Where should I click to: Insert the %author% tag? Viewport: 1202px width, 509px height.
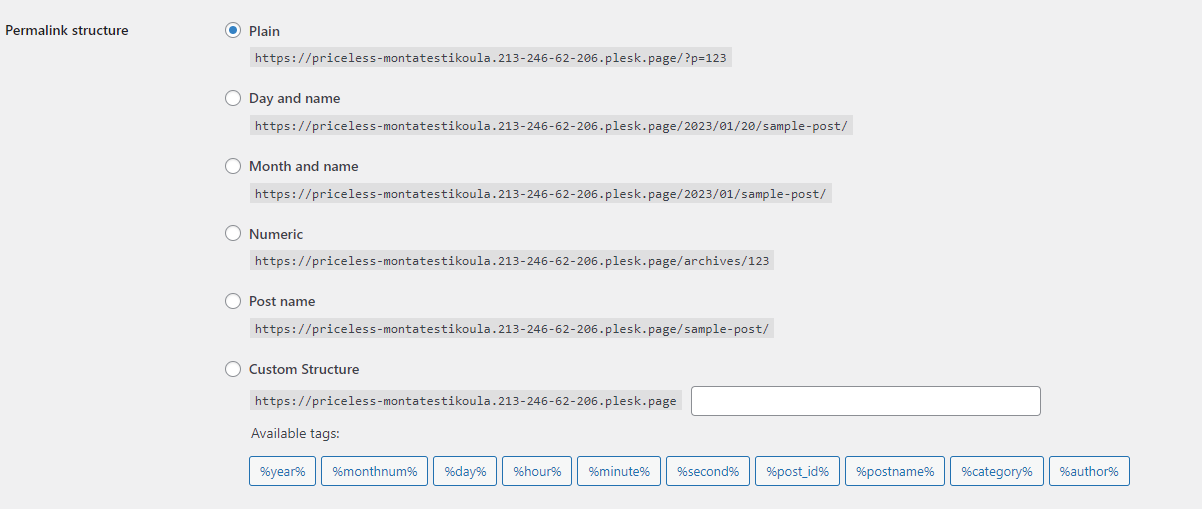pos(1089,471)
